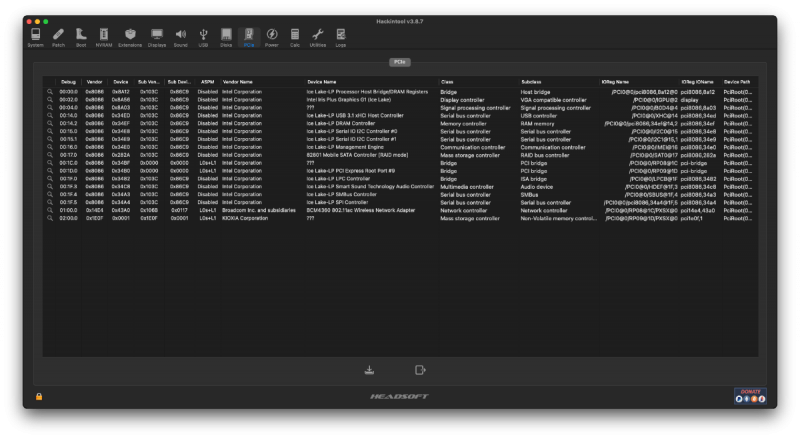
Task: Select 82801 Mobile SATA Controller row
Action: 400,155
